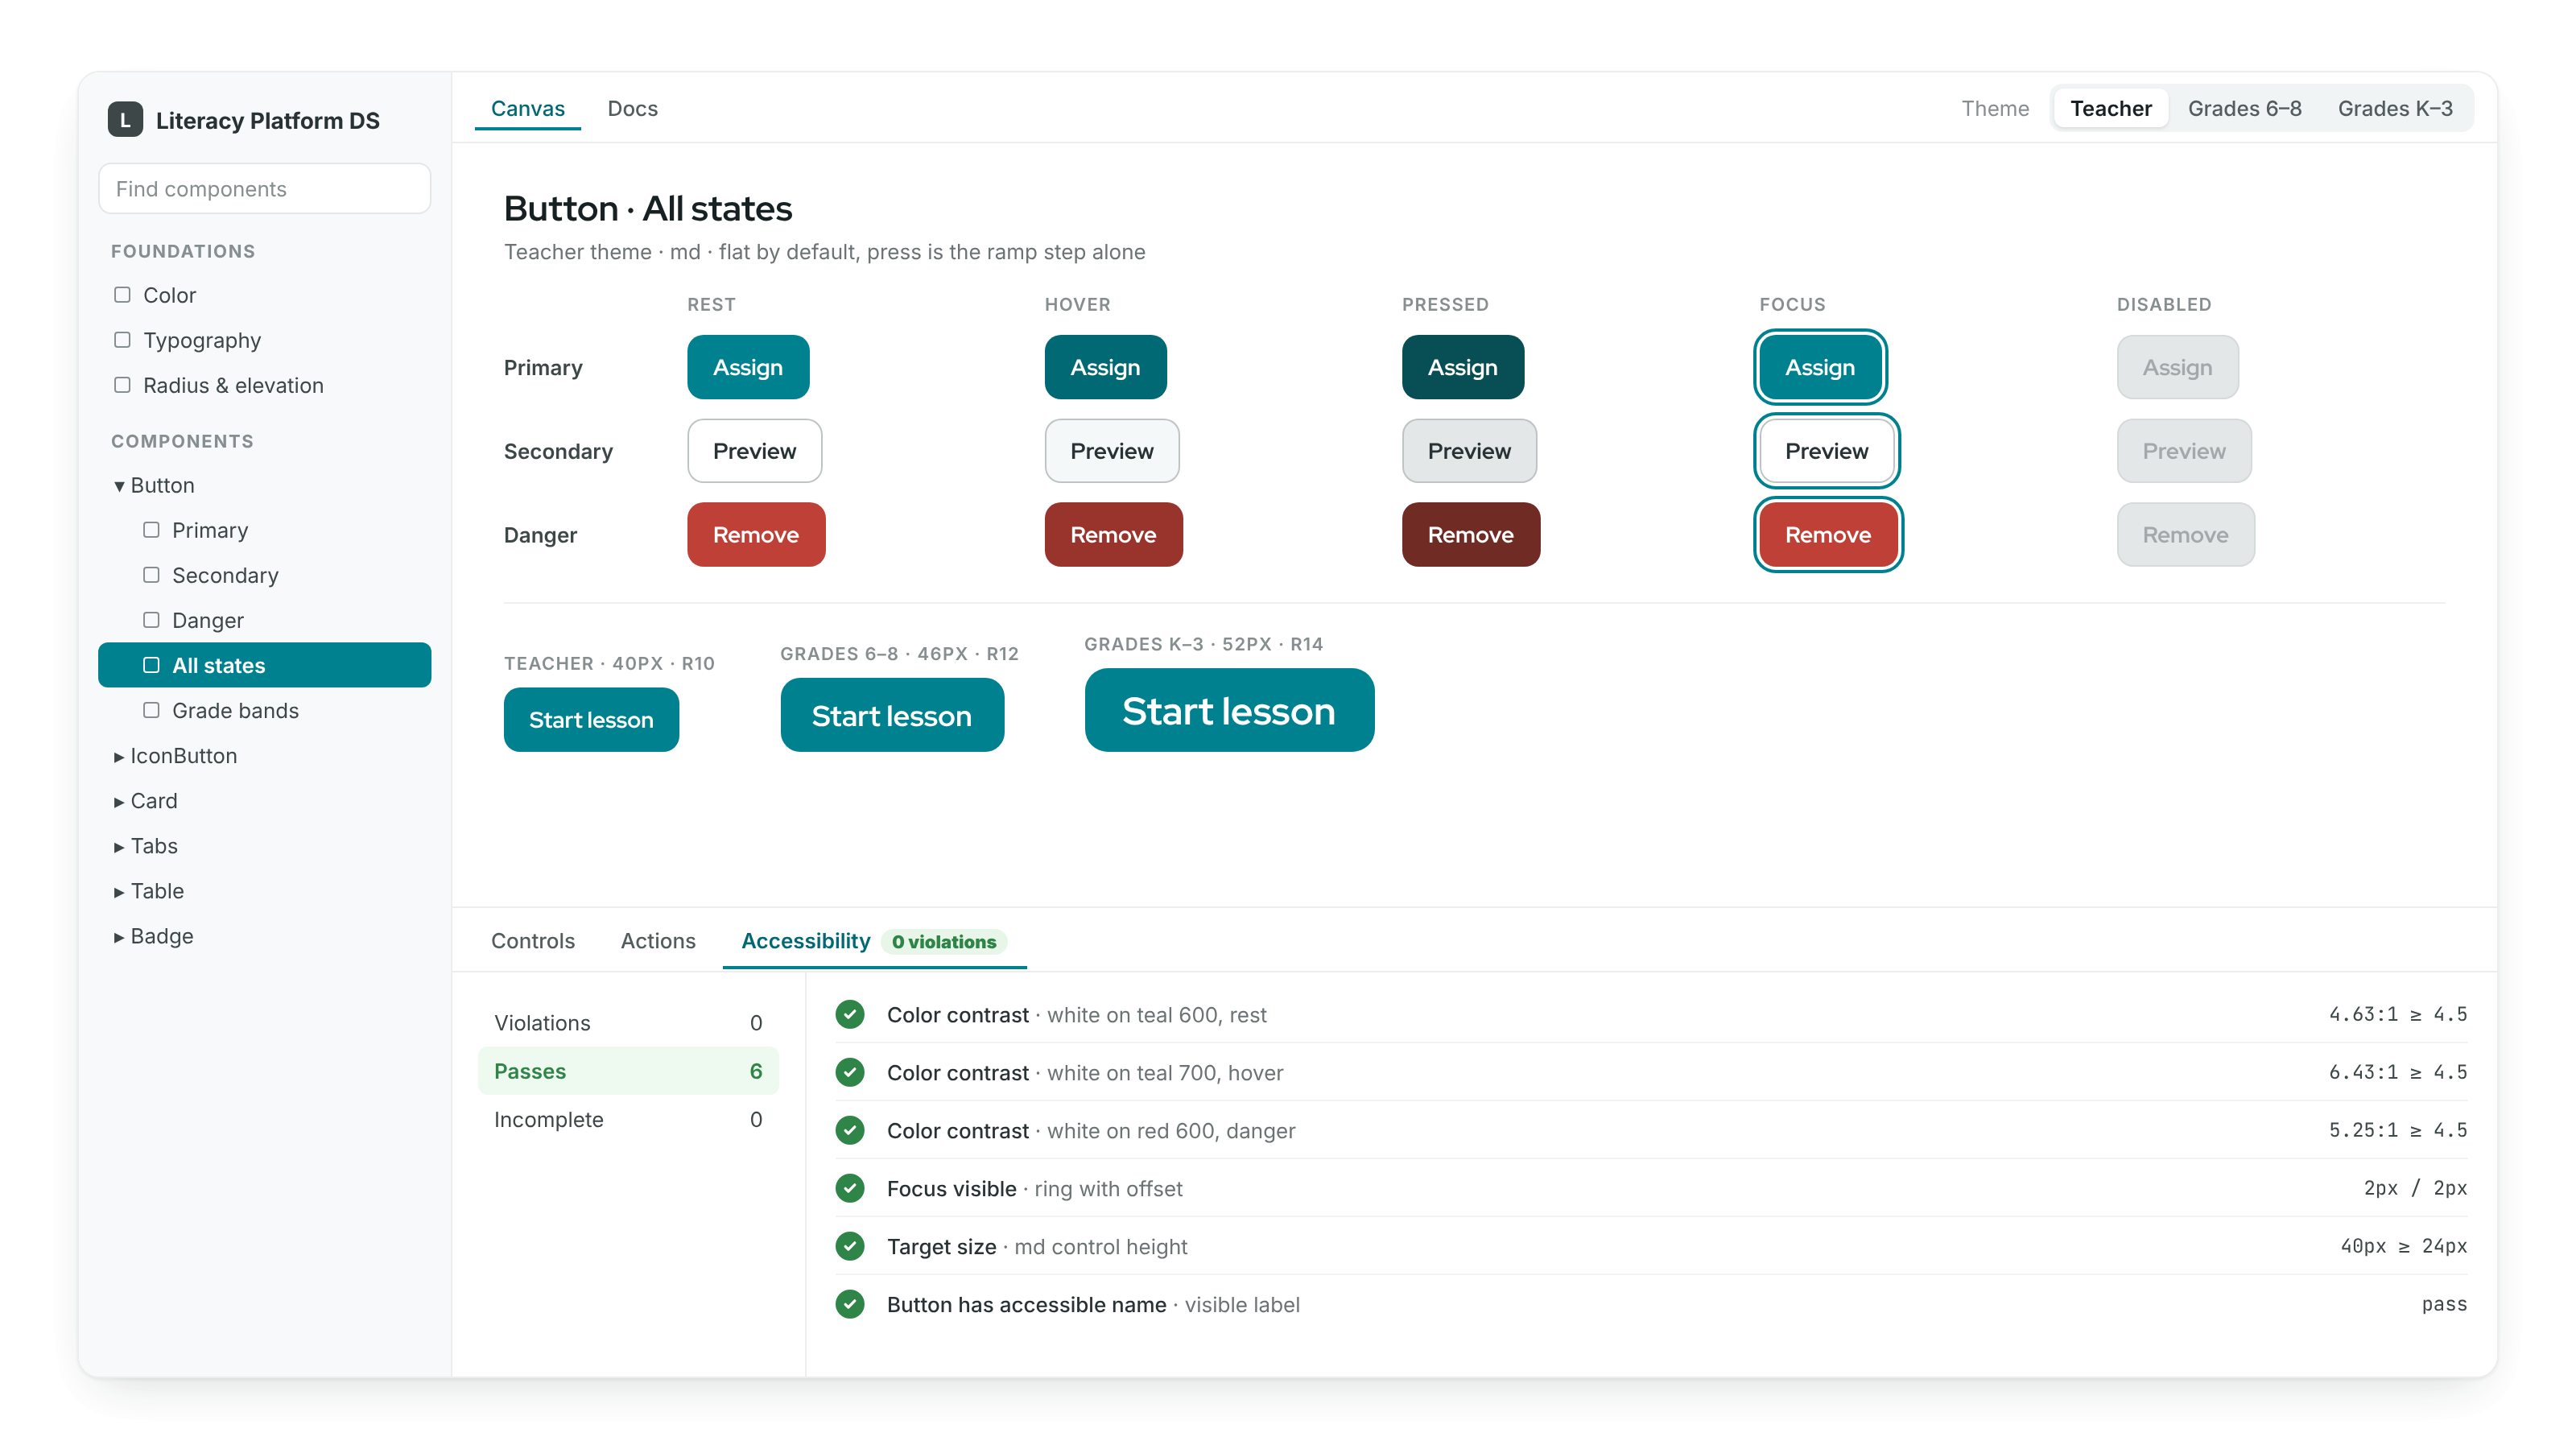Screen dimensions: 2576x1449
Task: Click check icon for teal 600 contrast row
Action: coord(850,1014)
